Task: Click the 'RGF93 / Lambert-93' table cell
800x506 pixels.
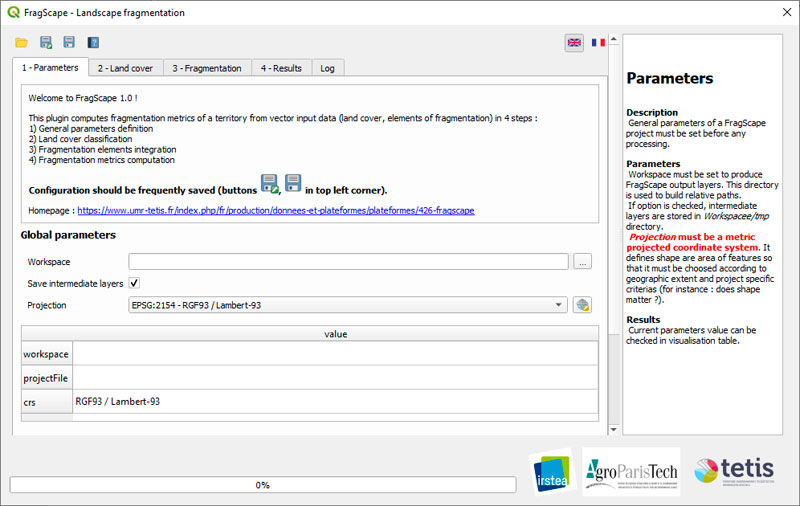Action: [335, 402]
